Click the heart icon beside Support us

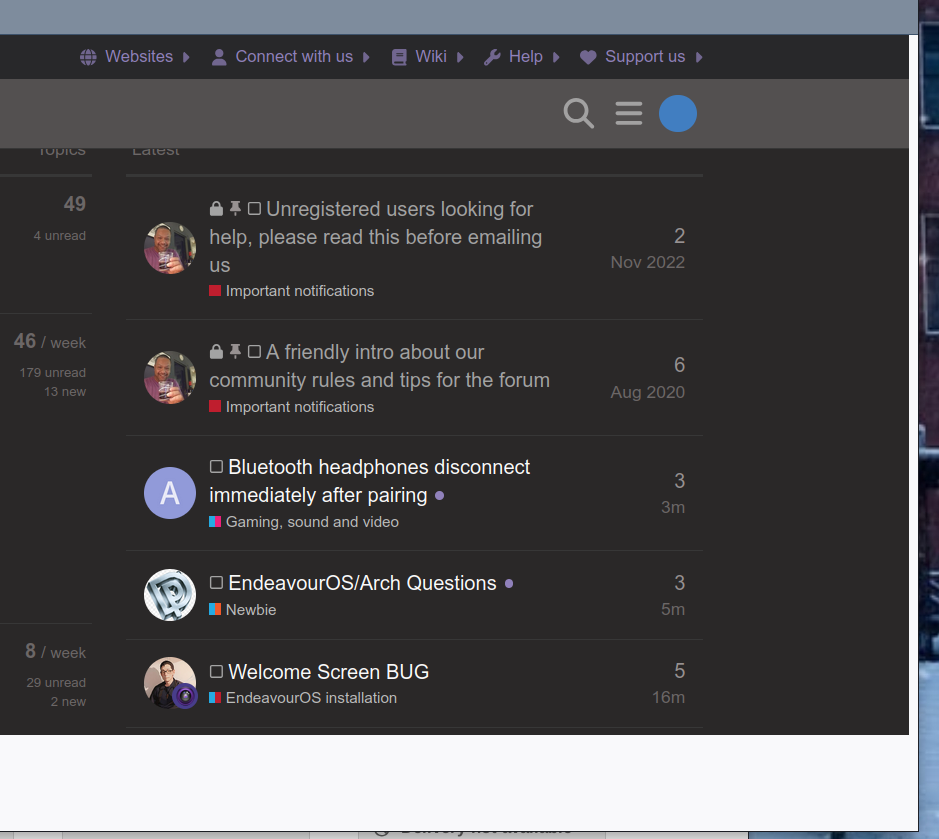click(588, 57)
